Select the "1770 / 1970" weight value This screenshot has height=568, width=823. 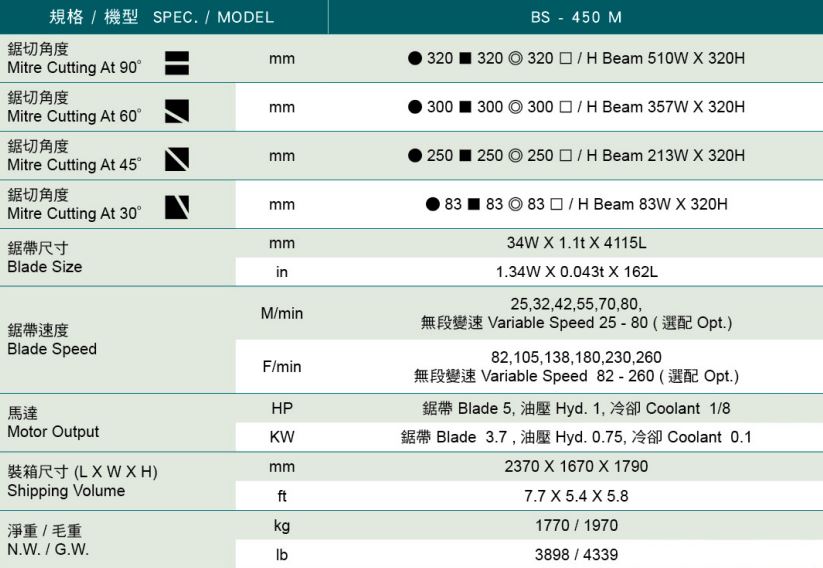point(575,525)
